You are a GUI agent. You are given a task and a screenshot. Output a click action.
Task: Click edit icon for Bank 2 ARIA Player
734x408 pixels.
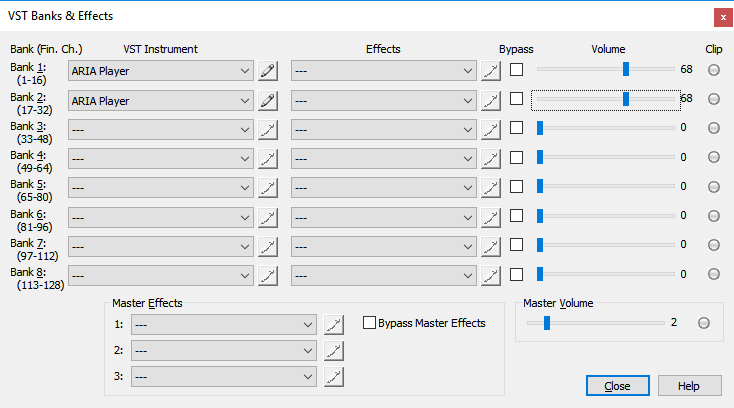pyautogui.click(x=267, y=99)
